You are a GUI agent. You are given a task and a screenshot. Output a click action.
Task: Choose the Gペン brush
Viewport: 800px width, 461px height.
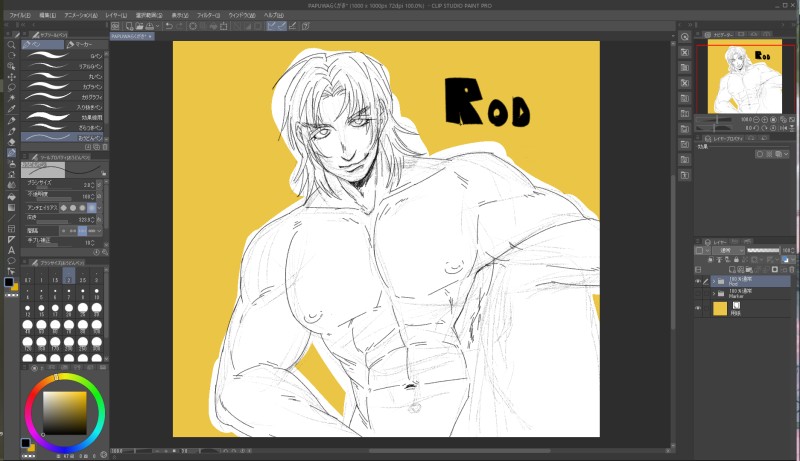click(64, 56)
